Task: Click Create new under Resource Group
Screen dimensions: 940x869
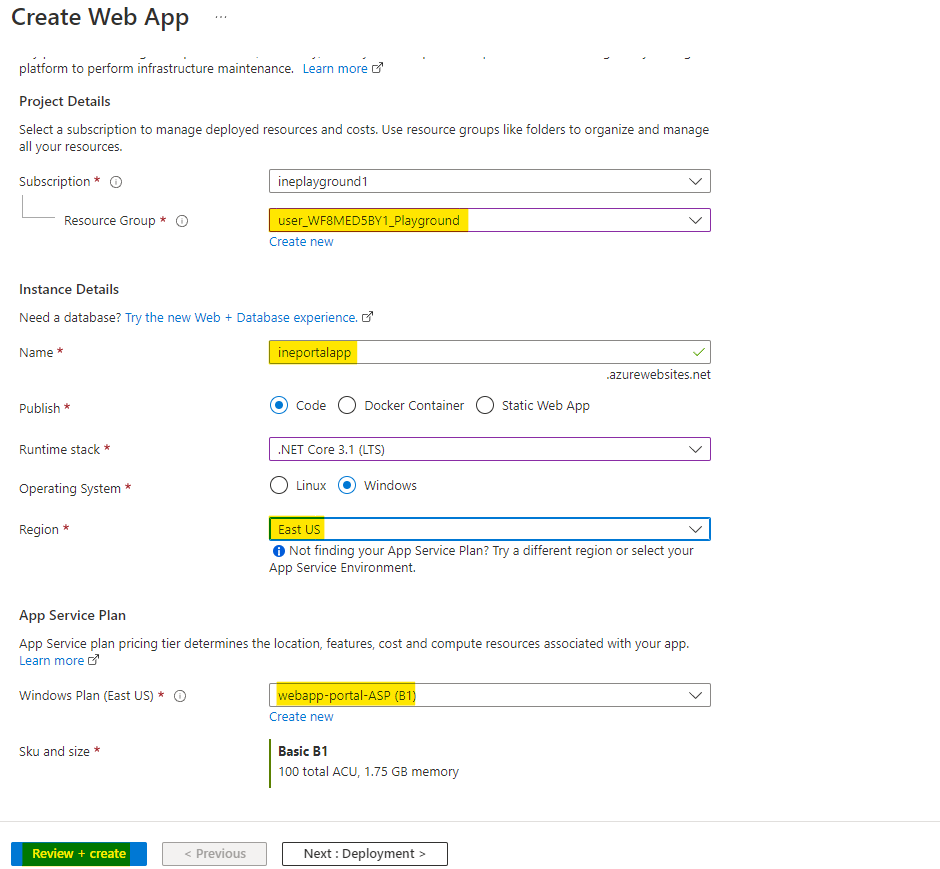Action: (x=301, y=242)
